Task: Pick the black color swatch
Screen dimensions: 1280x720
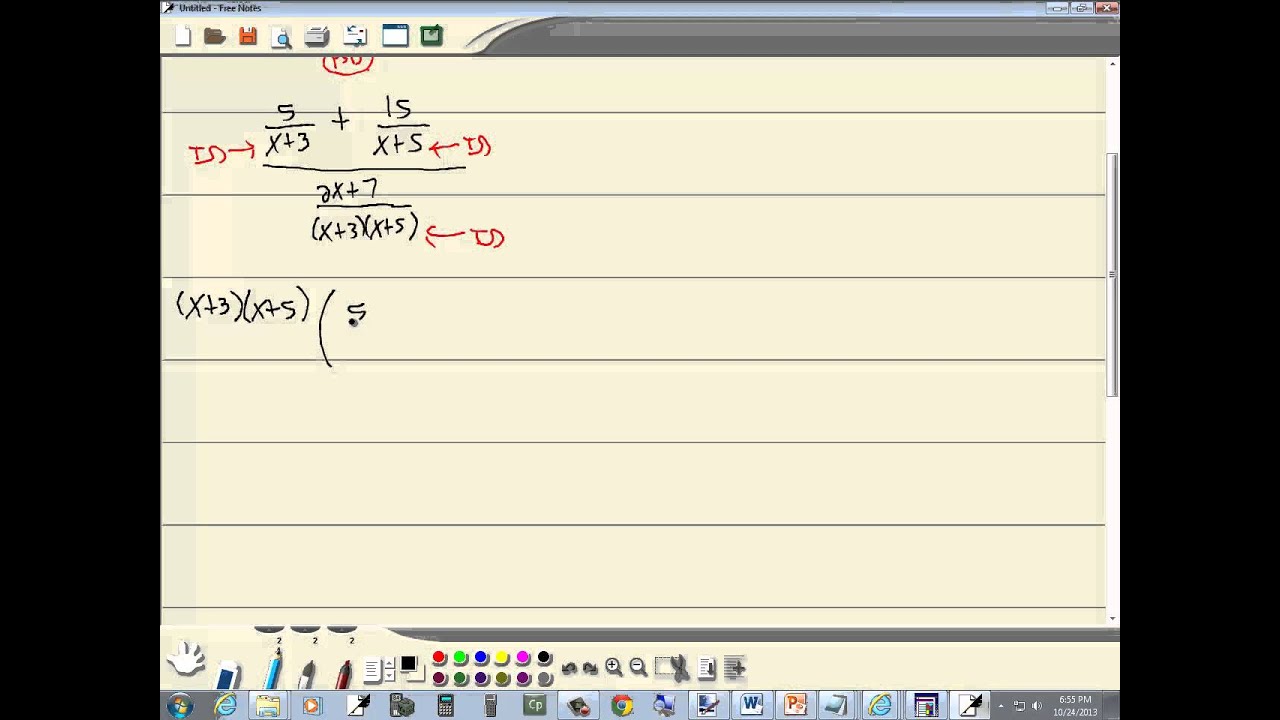Action: (544, 657)
